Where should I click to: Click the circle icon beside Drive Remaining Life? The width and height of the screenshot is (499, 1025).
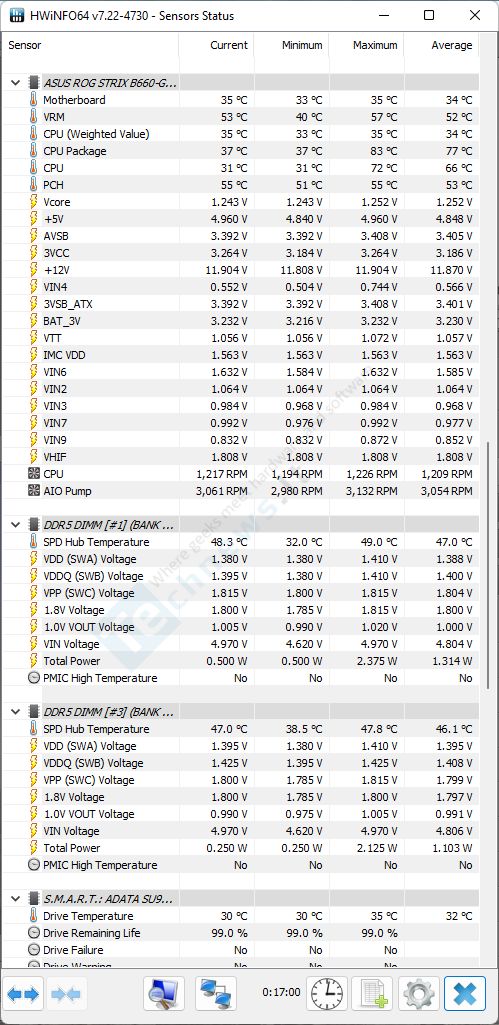click(x=33, y=933)
